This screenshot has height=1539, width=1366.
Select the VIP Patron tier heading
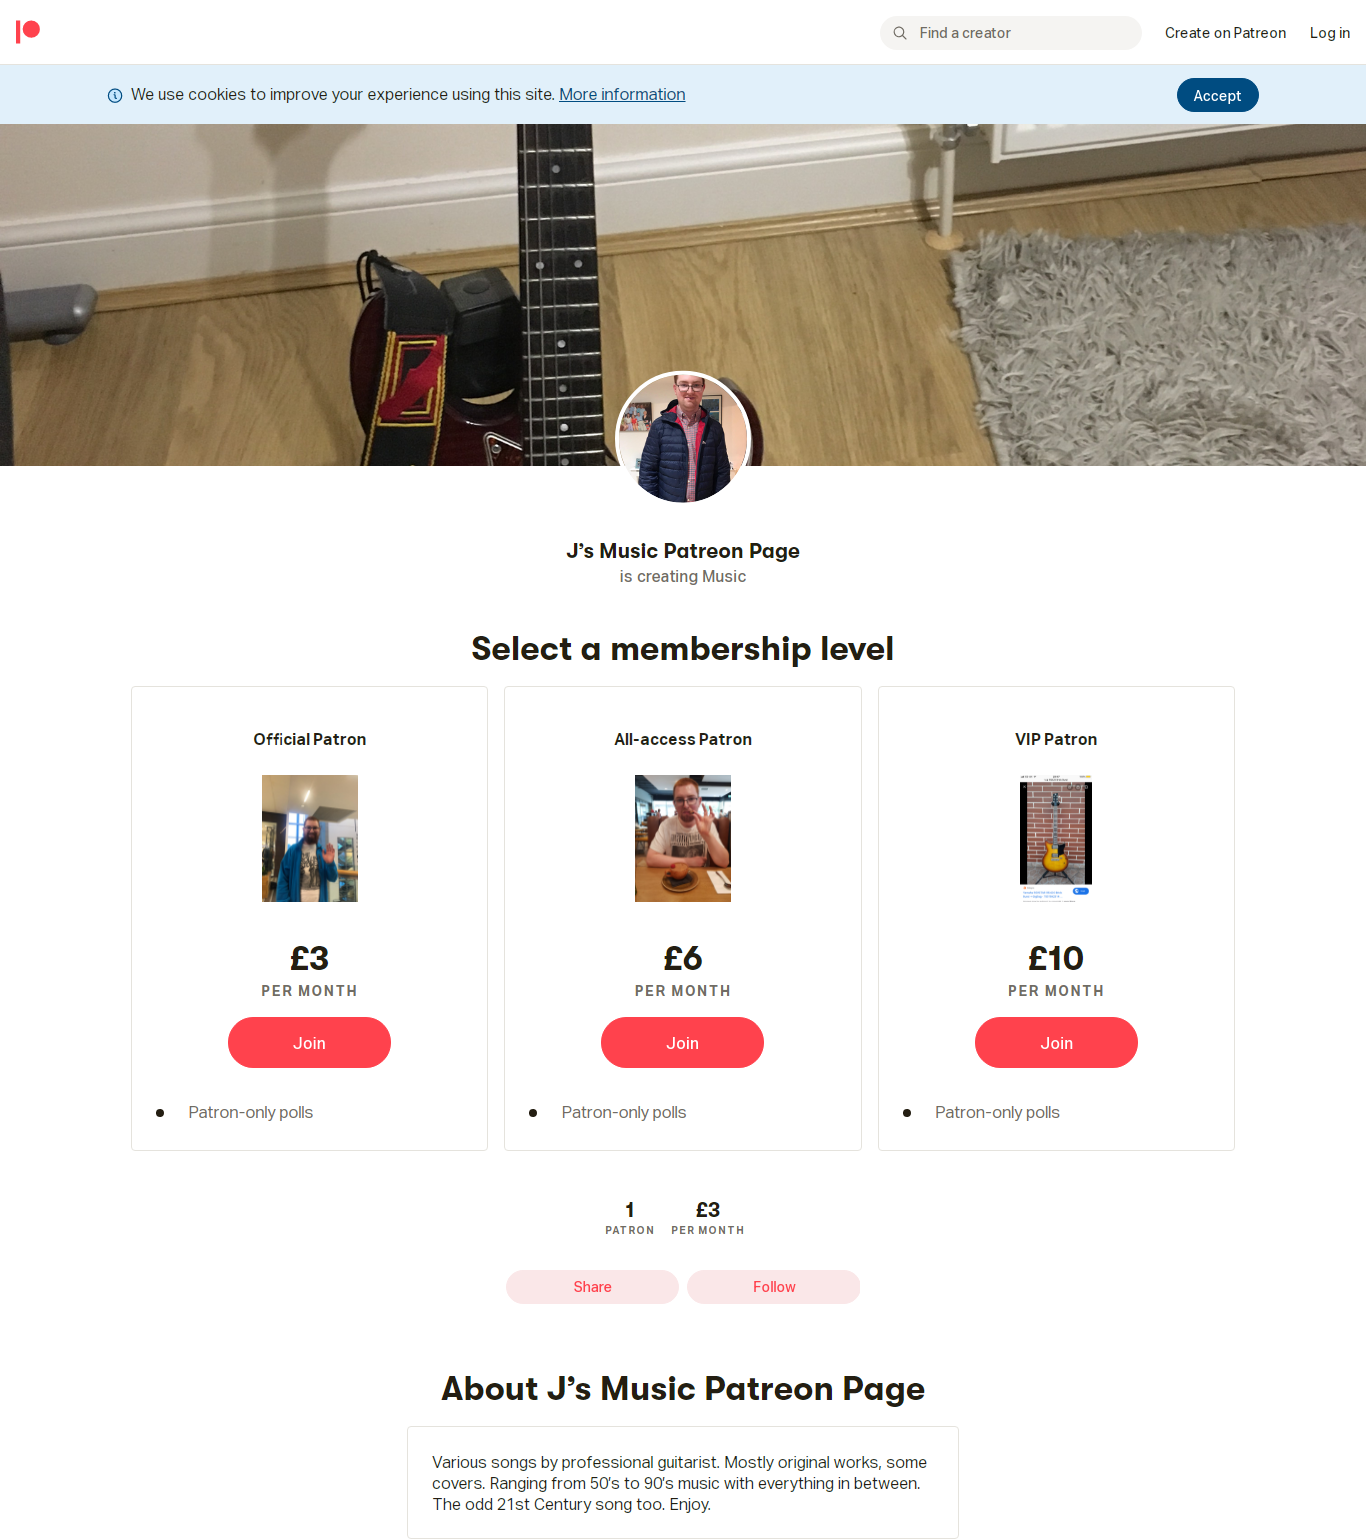coord(1056,739)
